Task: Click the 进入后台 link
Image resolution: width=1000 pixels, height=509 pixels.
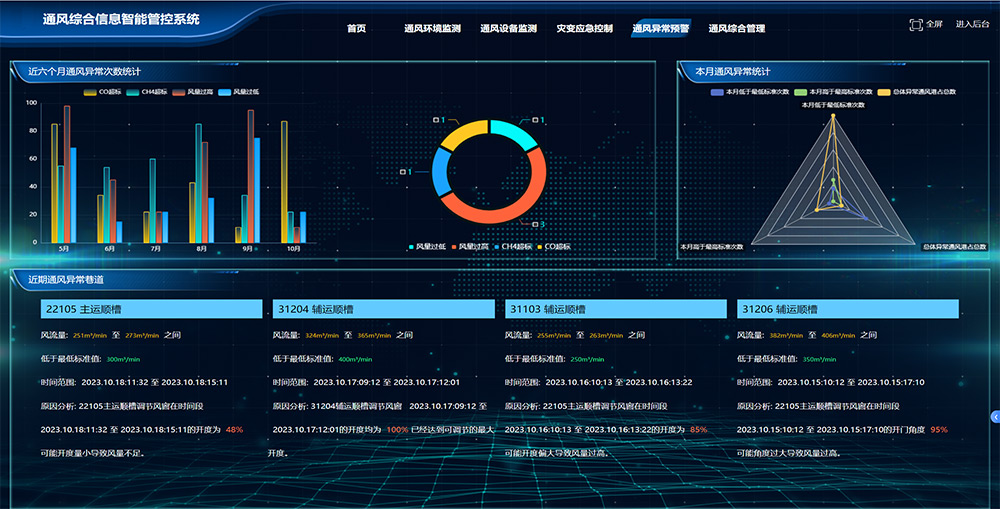Action: pyautogui.click(x=972, y=24)
